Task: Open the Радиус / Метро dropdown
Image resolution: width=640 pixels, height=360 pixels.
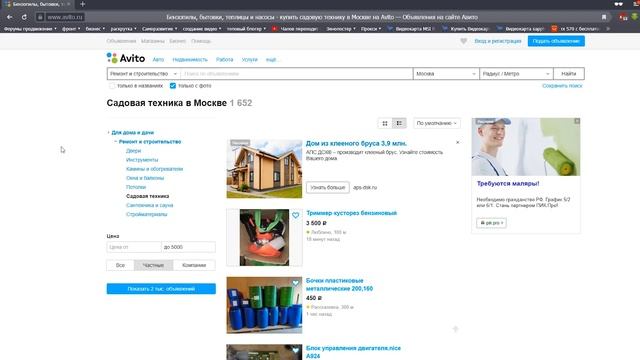Action: (x=516, y=74)
